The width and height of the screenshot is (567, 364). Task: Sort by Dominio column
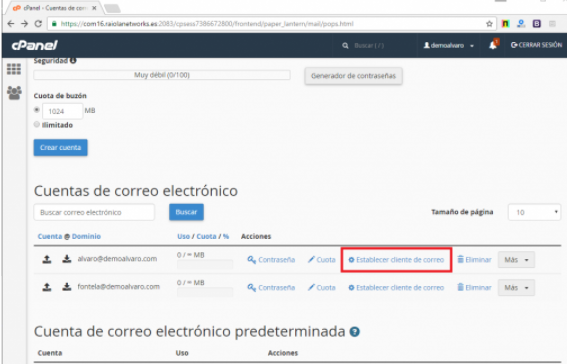[x=86, y=236]
